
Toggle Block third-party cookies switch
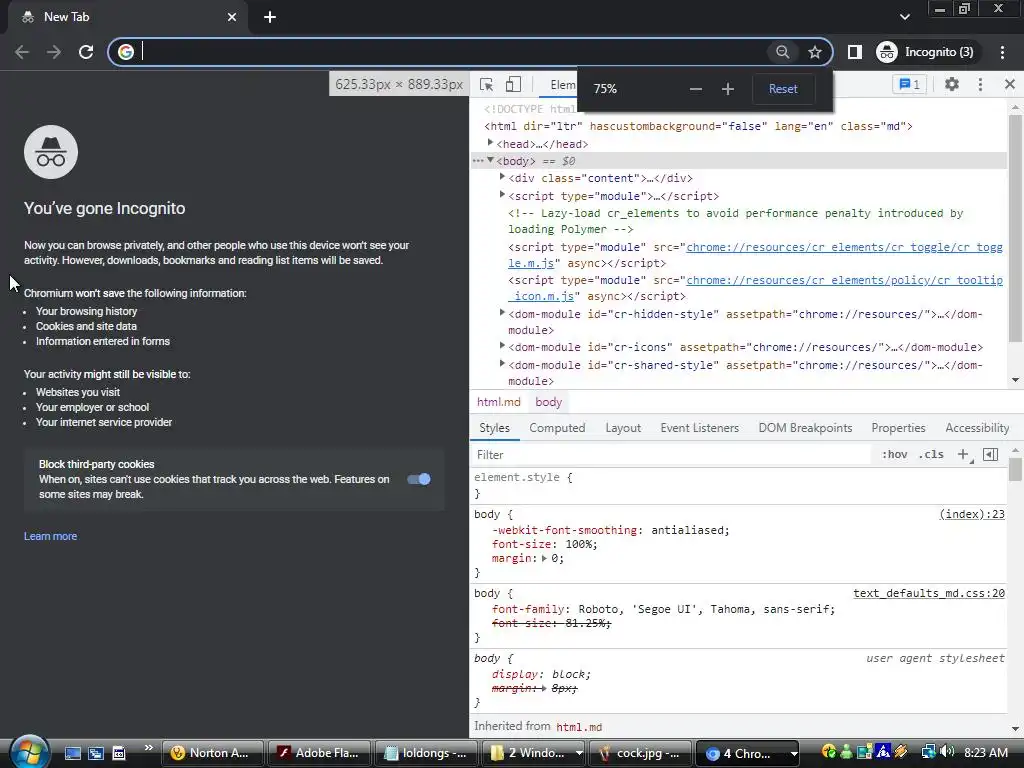coord(419,479)
